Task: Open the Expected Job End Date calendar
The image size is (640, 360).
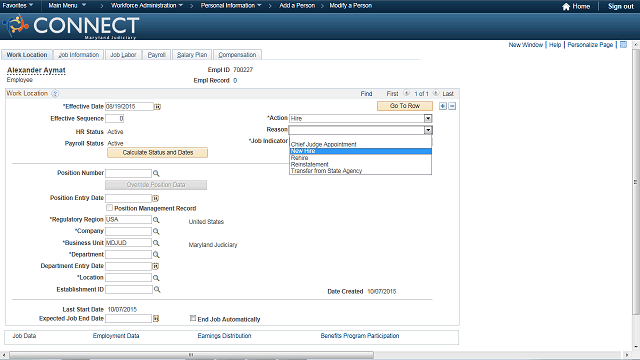Action: pyautogui.click(x=156, y=318)
